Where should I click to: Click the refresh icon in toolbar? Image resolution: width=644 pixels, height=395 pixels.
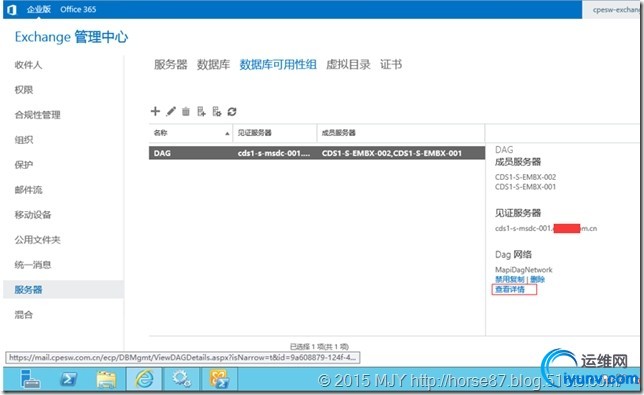(232, 111)
